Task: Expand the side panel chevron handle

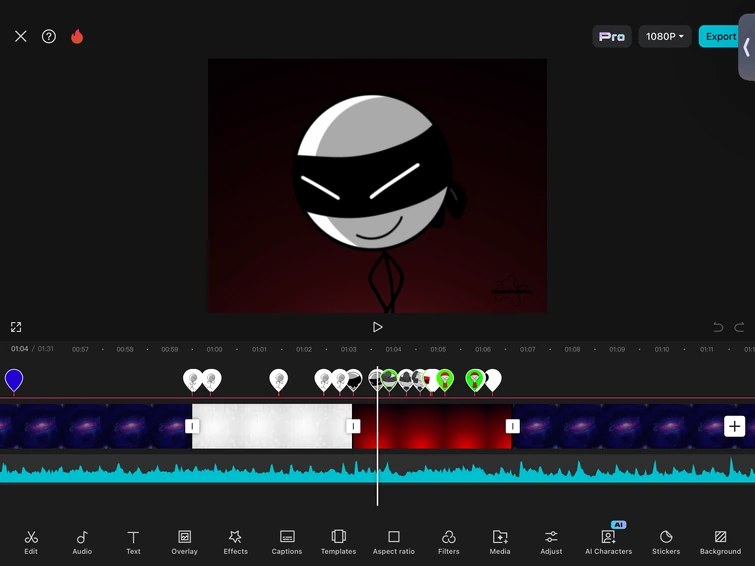Action: [746, 47]
